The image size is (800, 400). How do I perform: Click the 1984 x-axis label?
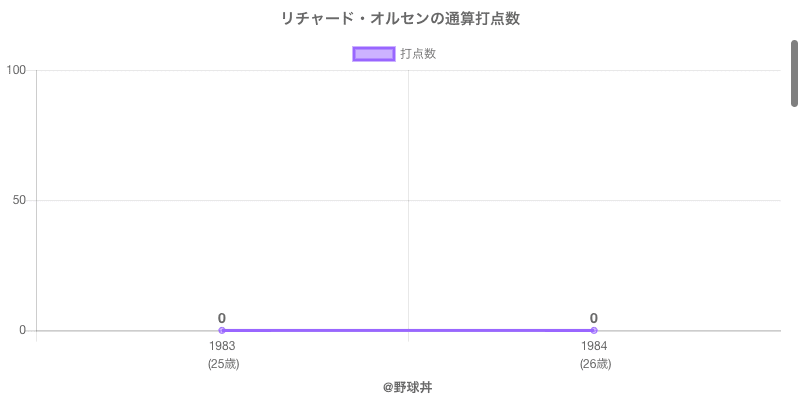tap(594, 346)
